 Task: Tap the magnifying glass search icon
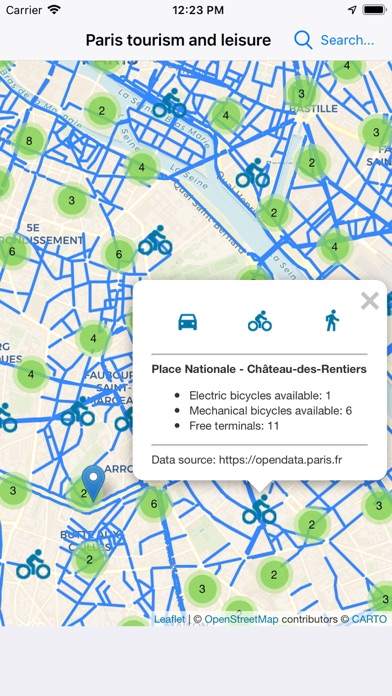303,40
